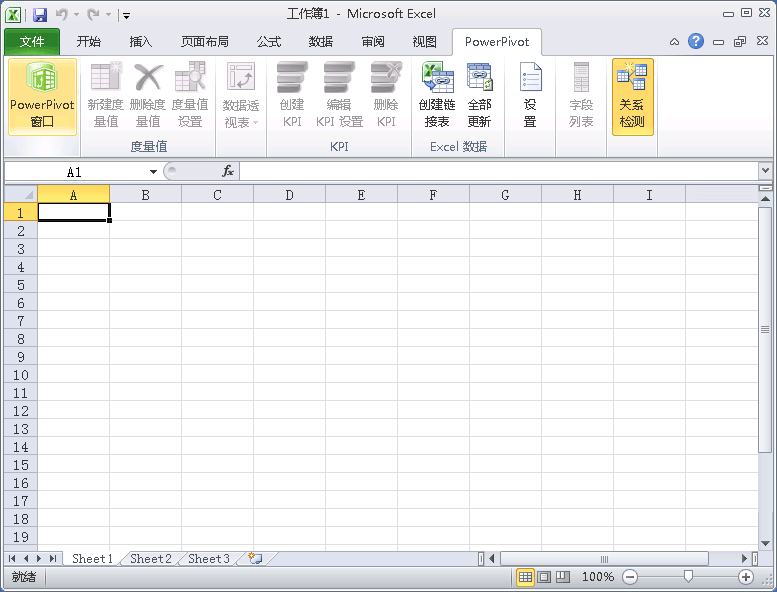Go to next sheet navigation arrow
Screen dimensions: 777x592
click(39, 559)
